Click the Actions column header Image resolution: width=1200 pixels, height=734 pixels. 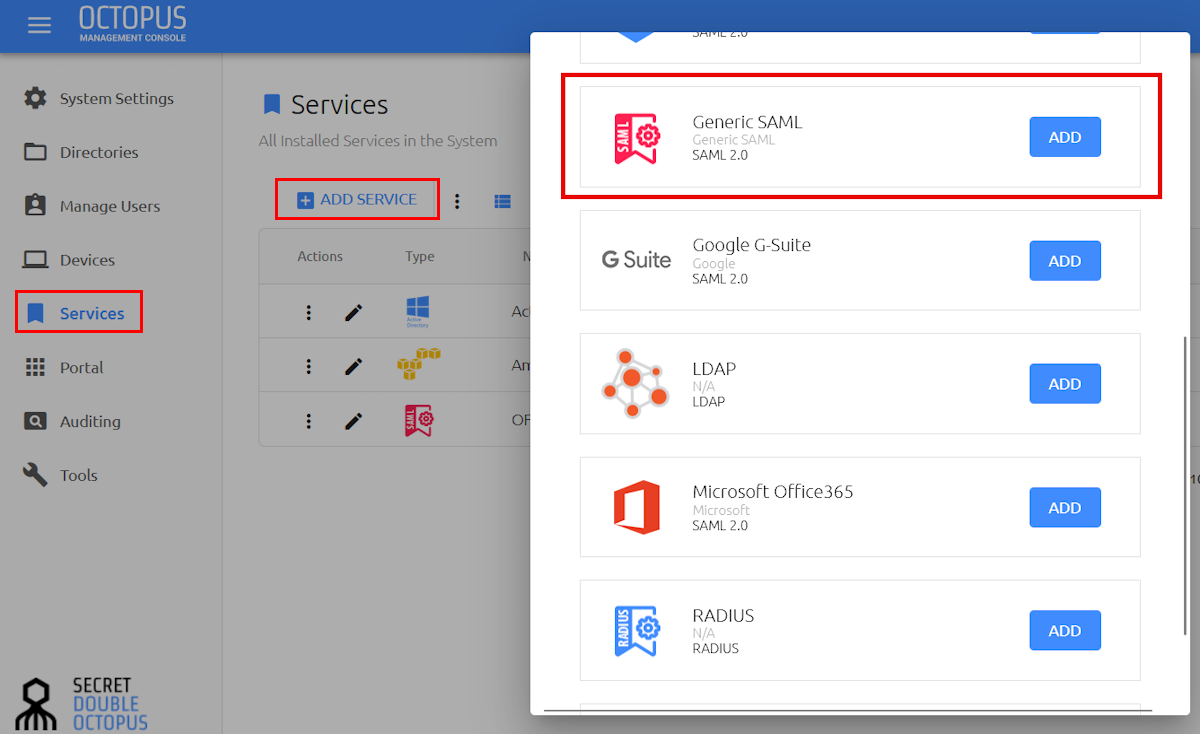click(x=320, y=256)
